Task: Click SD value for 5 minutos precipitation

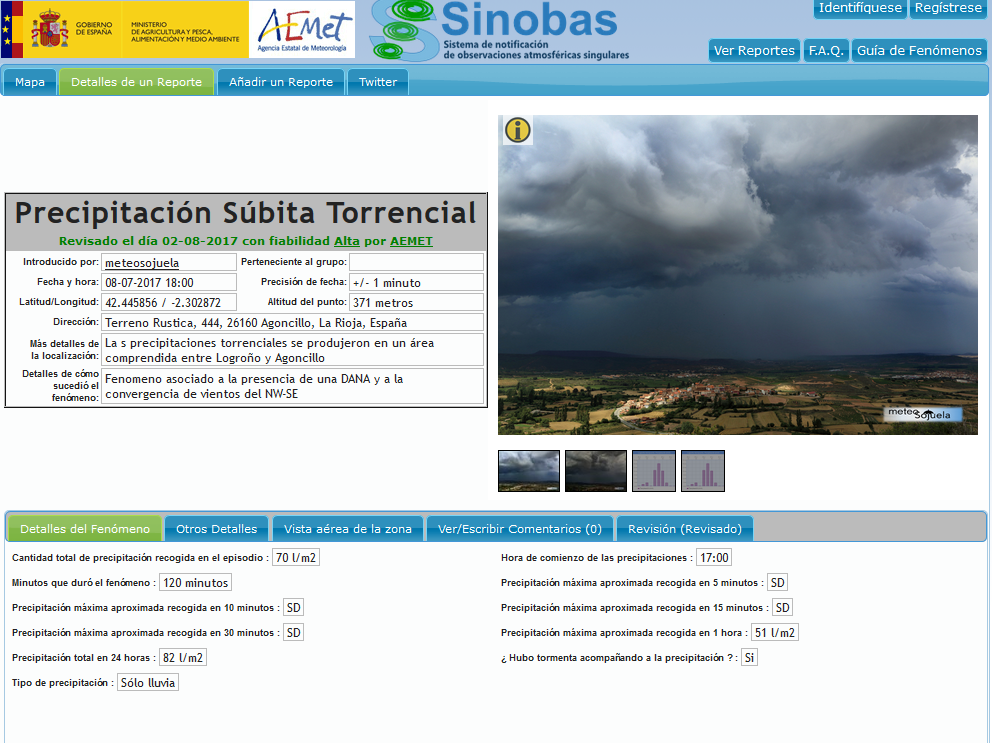Action: (x=777, y=583)
